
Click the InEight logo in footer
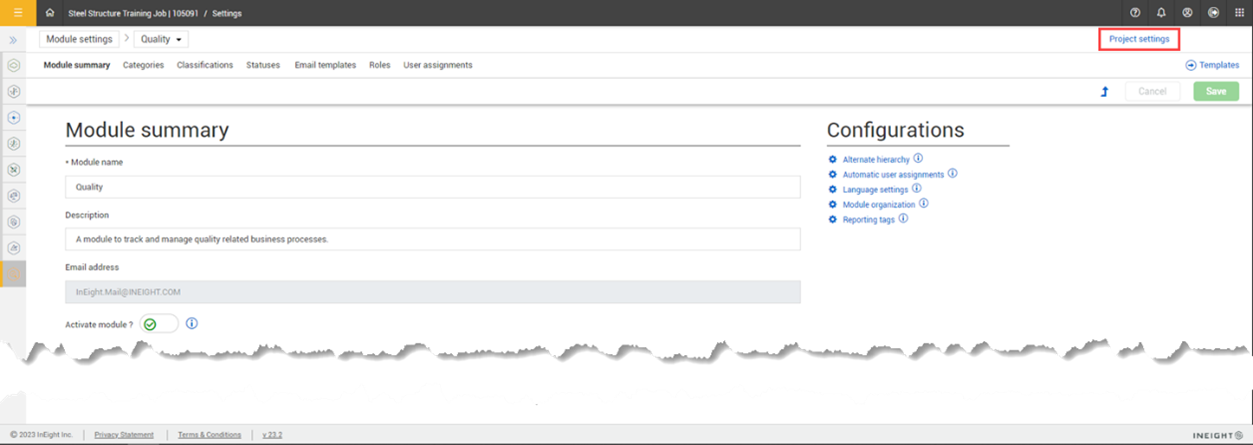(1218, 436)
